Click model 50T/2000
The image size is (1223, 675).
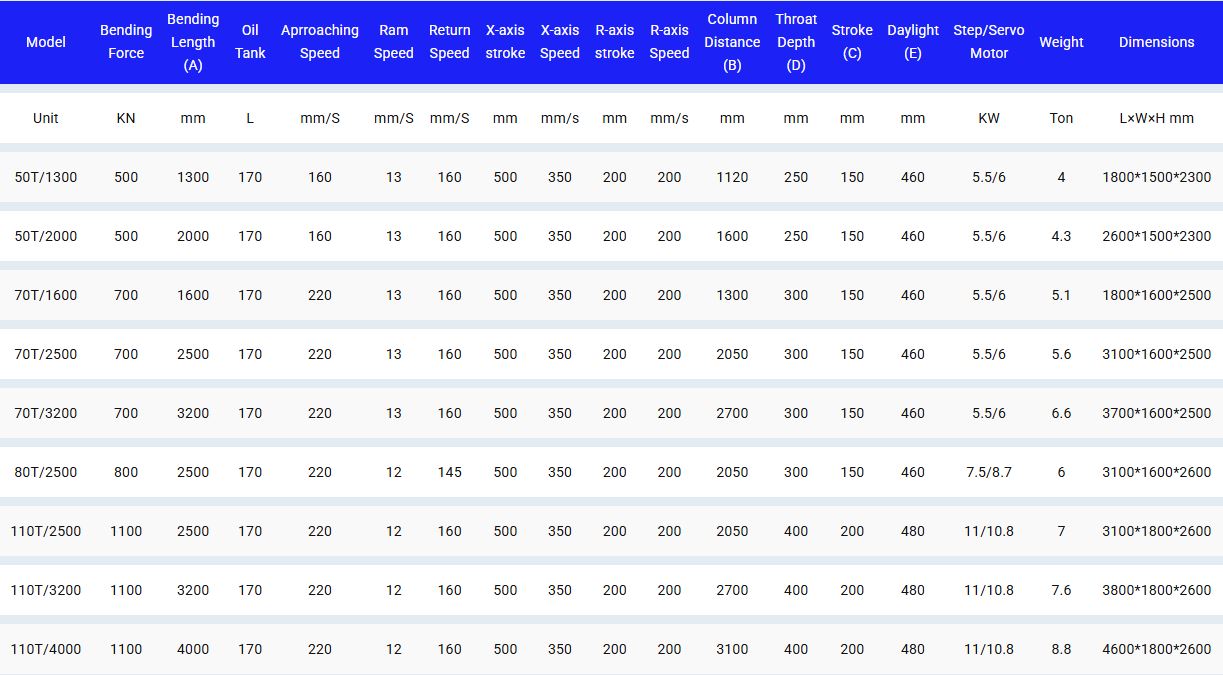point(46,236)
